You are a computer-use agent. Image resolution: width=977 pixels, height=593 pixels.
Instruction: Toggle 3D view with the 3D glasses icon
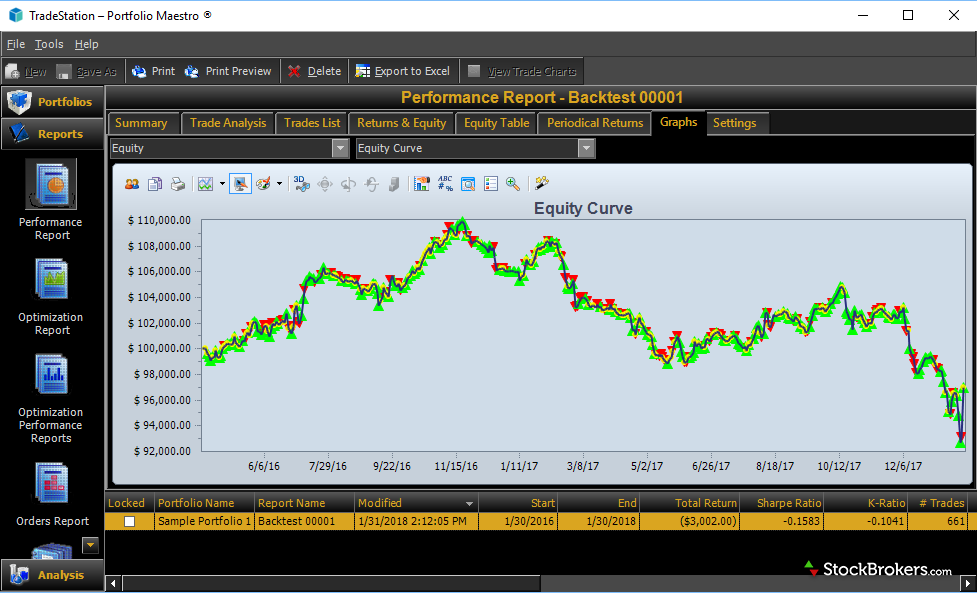pos(302,184)
